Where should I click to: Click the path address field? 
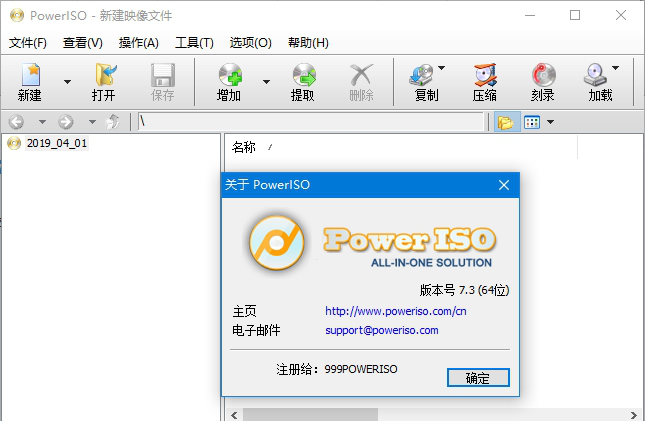(311, 122)
